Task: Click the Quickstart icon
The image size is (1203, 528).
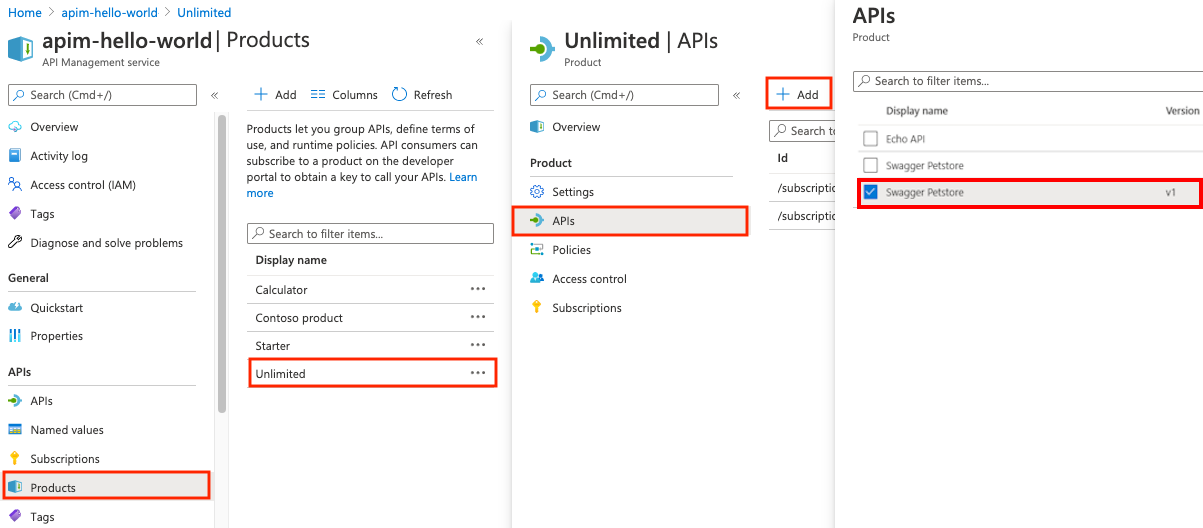Action: (15, 307)
